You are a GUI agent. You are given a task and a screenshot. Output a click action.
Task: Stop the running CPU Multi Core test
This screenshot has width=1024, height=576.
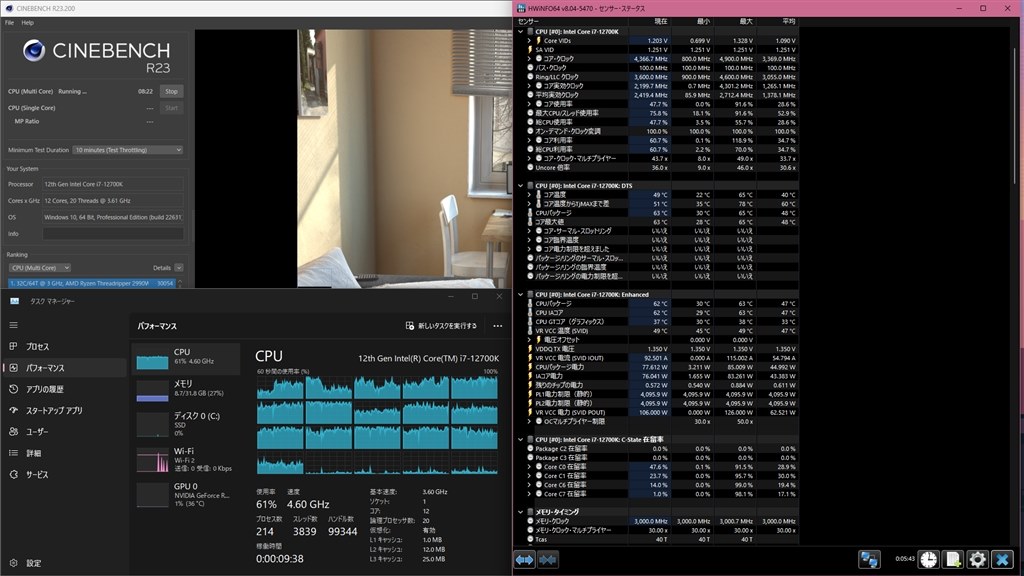point(171,91)
